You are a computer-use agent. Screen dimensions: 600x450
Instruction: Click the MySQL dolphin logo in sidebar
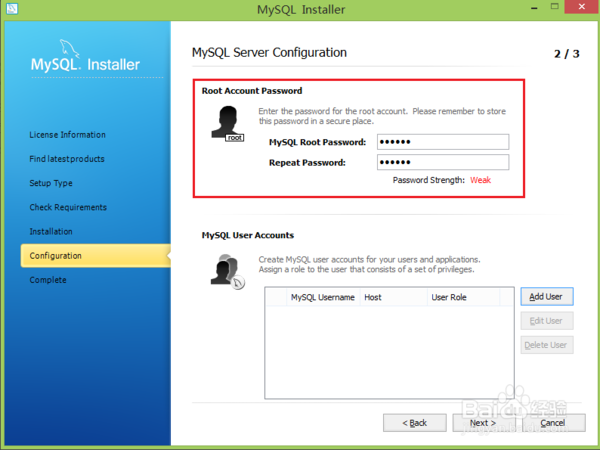[x=70, y=49]
